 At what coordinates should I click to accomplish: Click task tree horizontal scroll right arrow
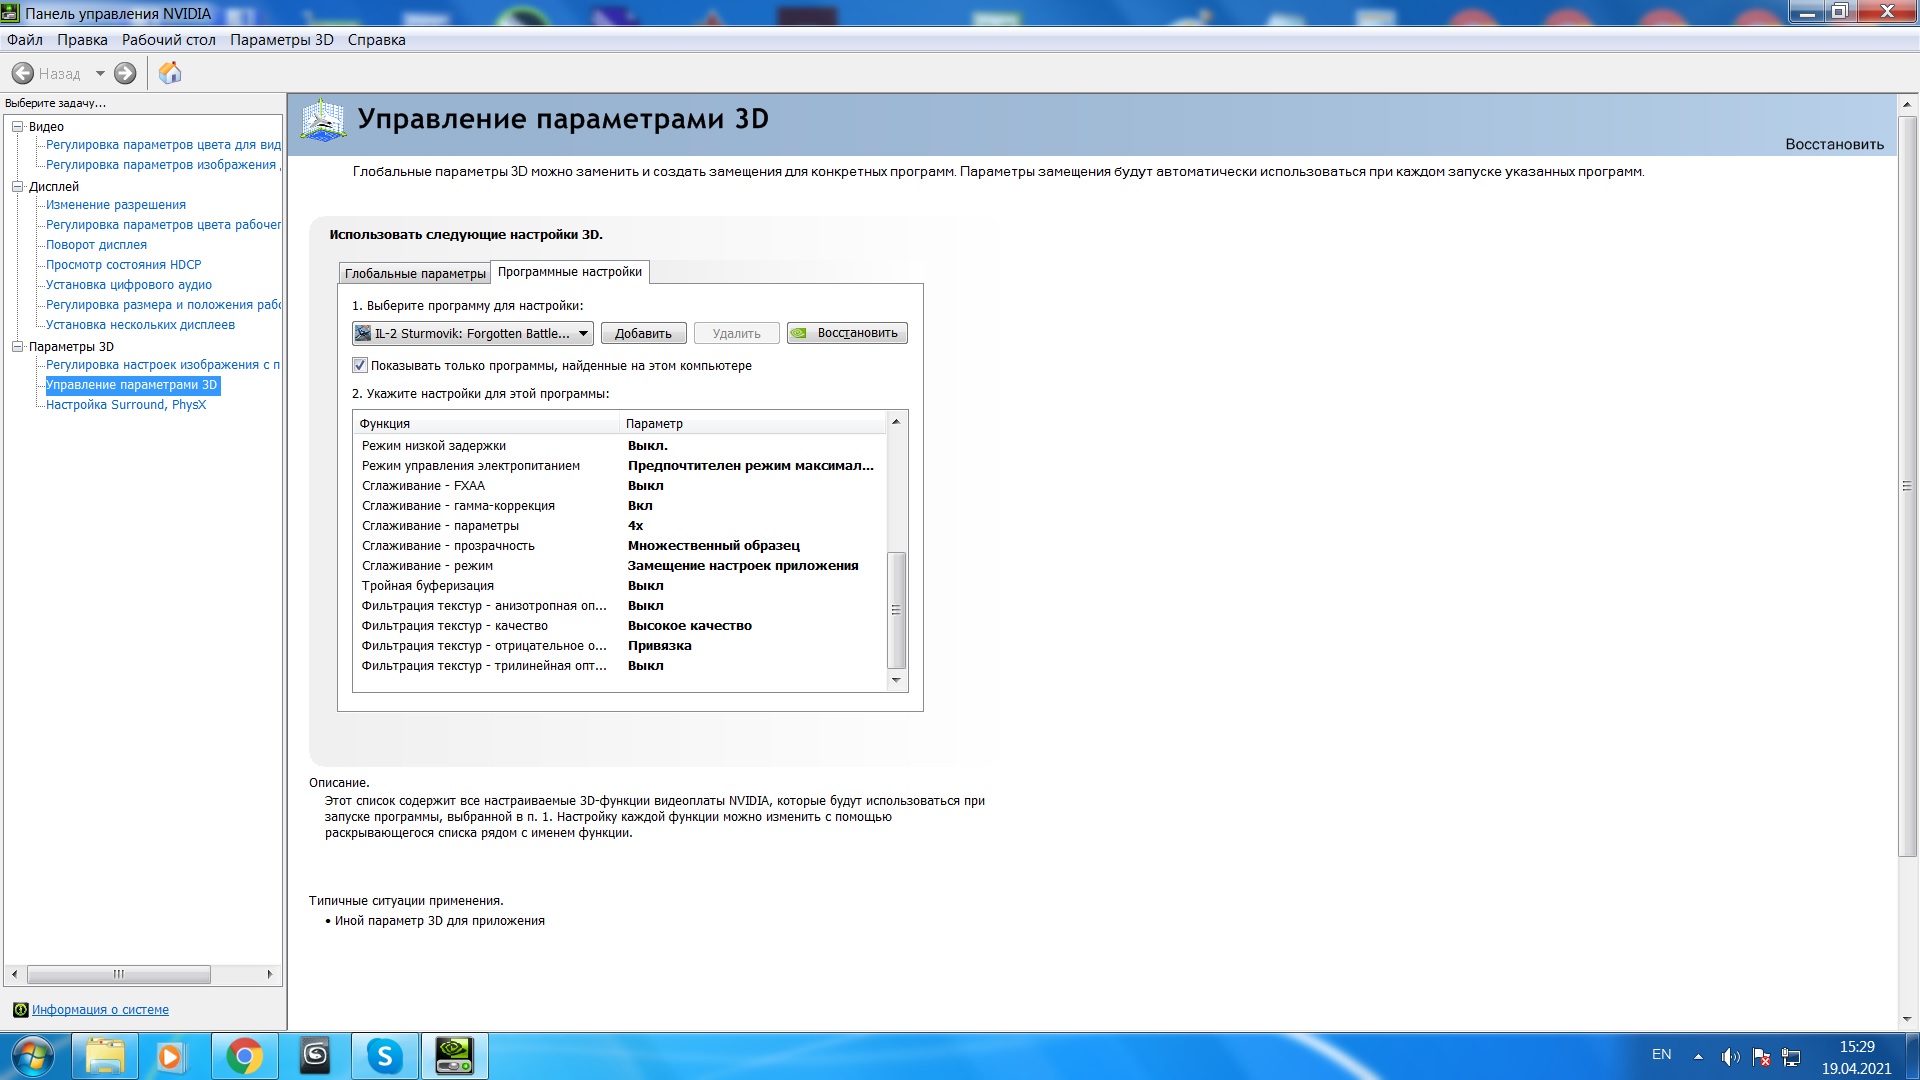(x=269, y=974)
